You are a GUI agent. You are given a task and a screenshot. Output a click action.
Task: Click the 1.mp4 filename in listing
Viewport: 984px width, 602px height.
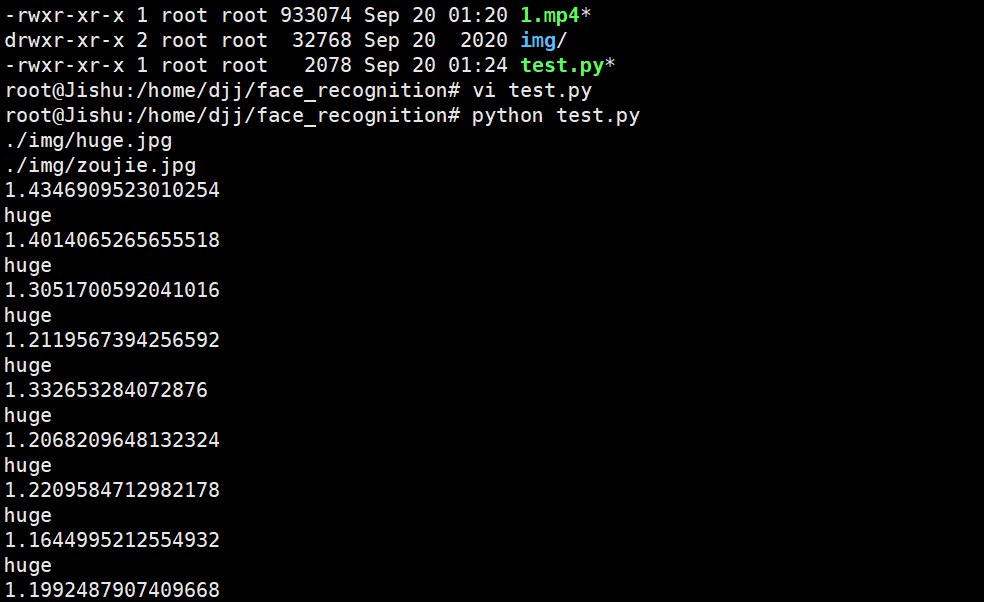click(x=550, y=15)
